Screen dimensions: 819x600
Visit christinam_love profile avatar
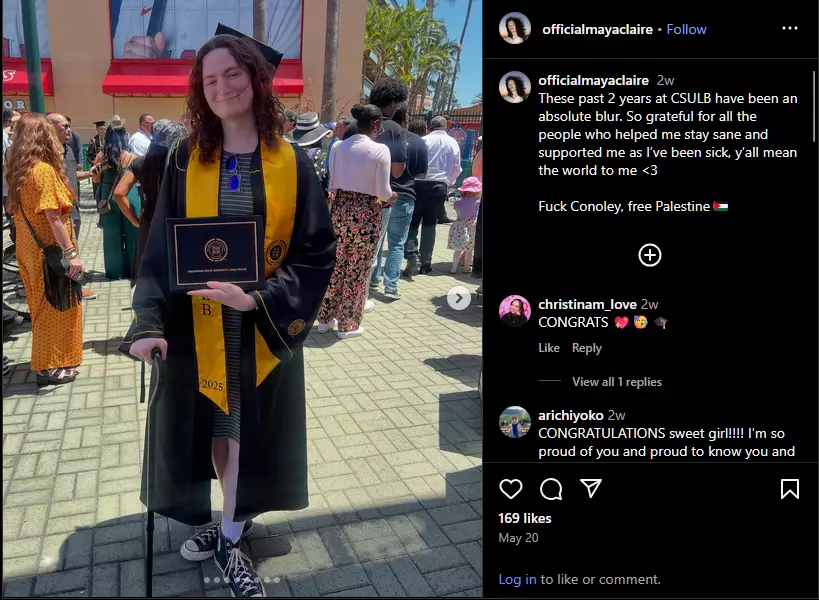tap(515, 311)
